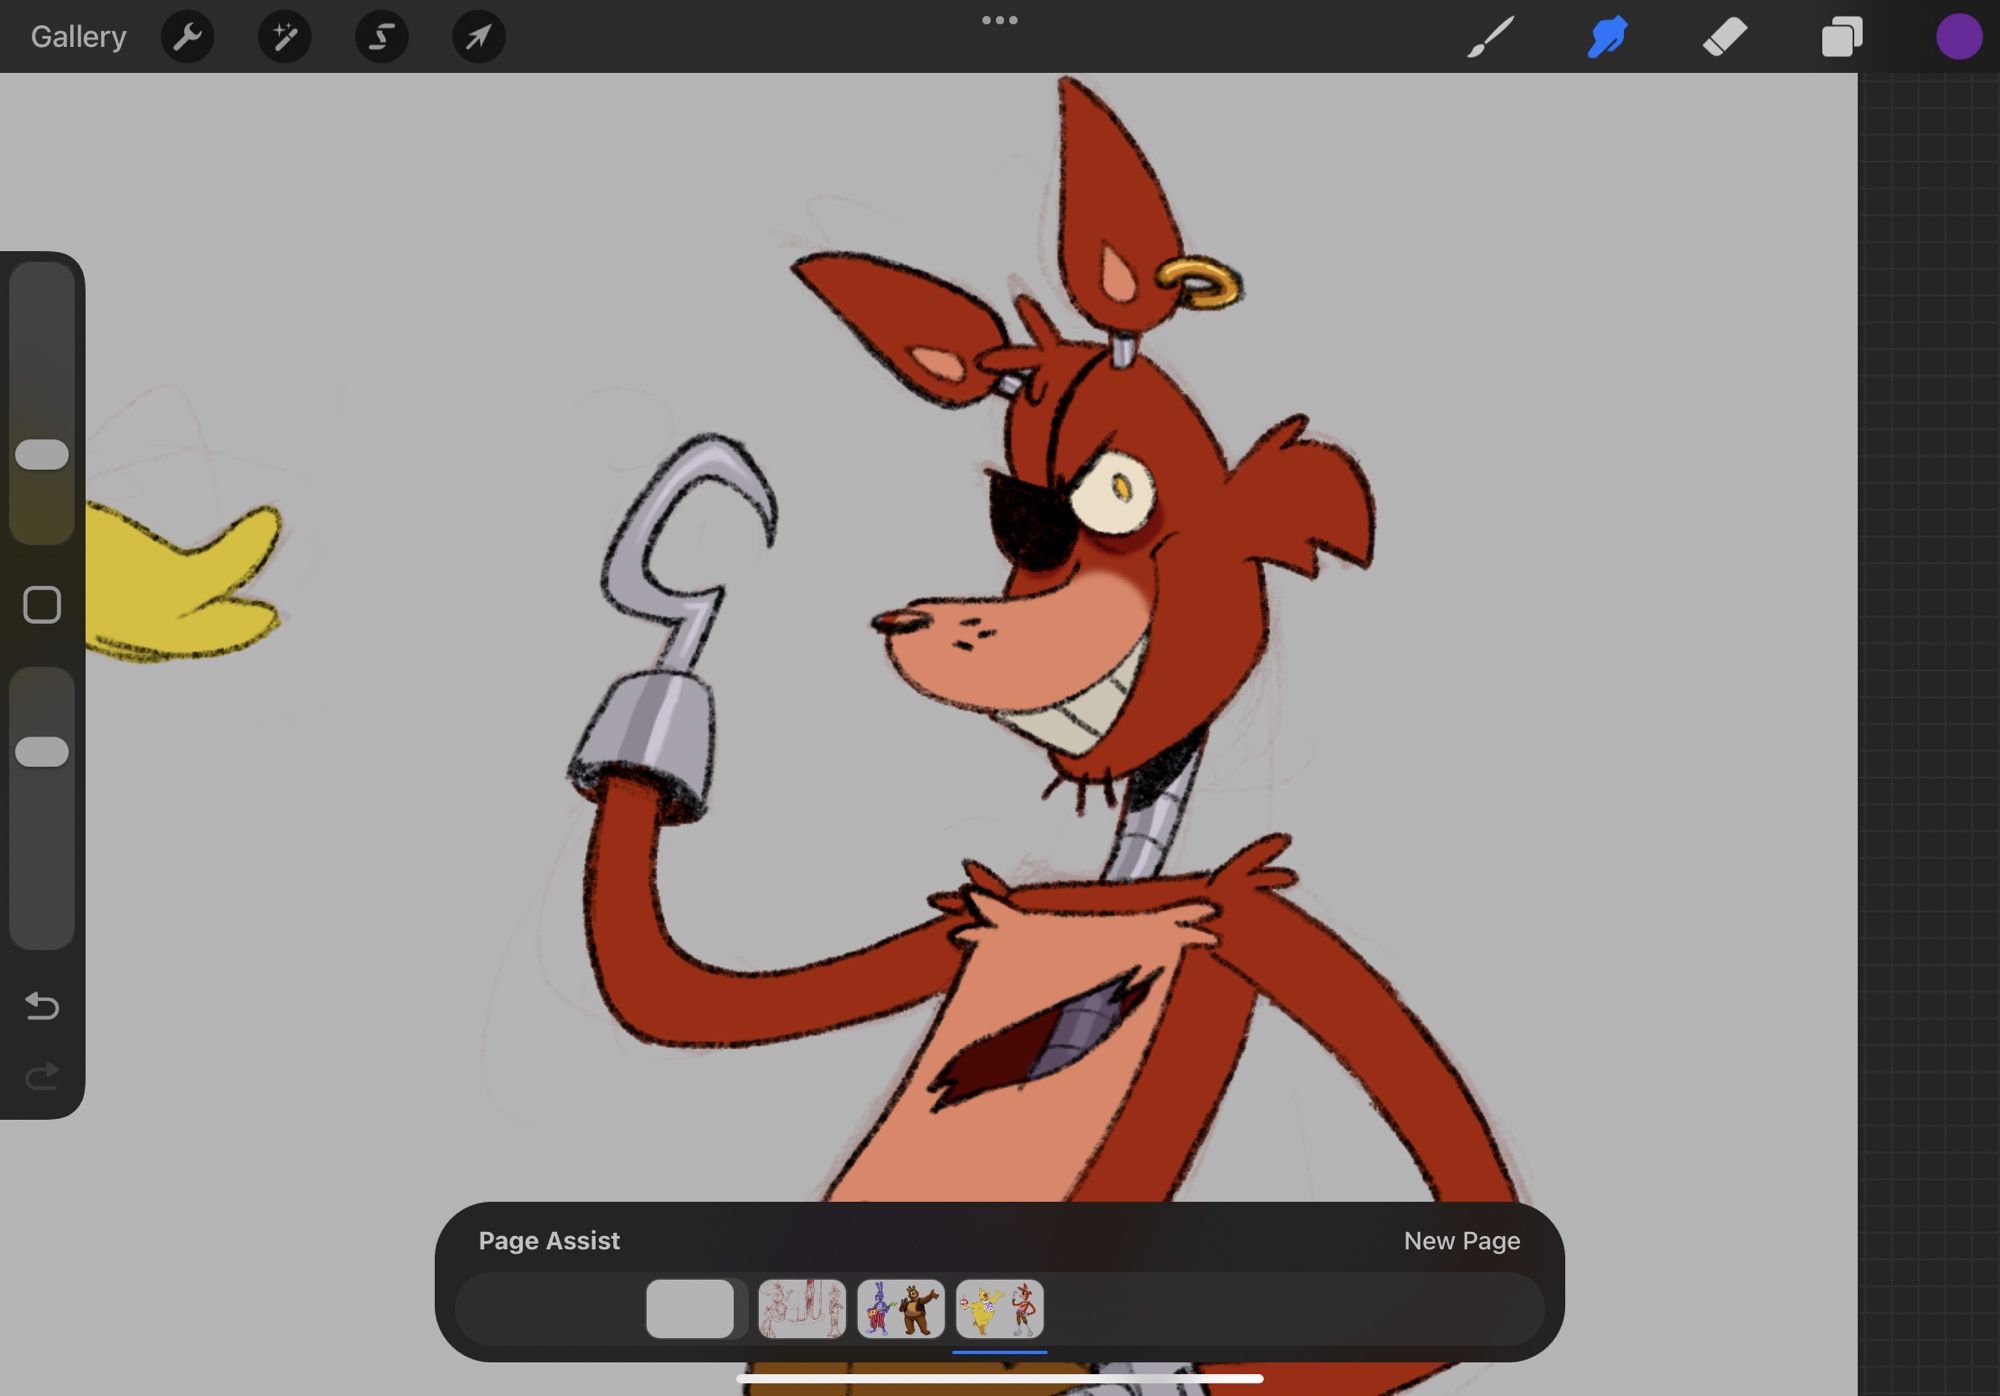The width and height of the screenshot is (2000, 1396).
Task: Activate the Selection tool
Action: pos(381,37)
